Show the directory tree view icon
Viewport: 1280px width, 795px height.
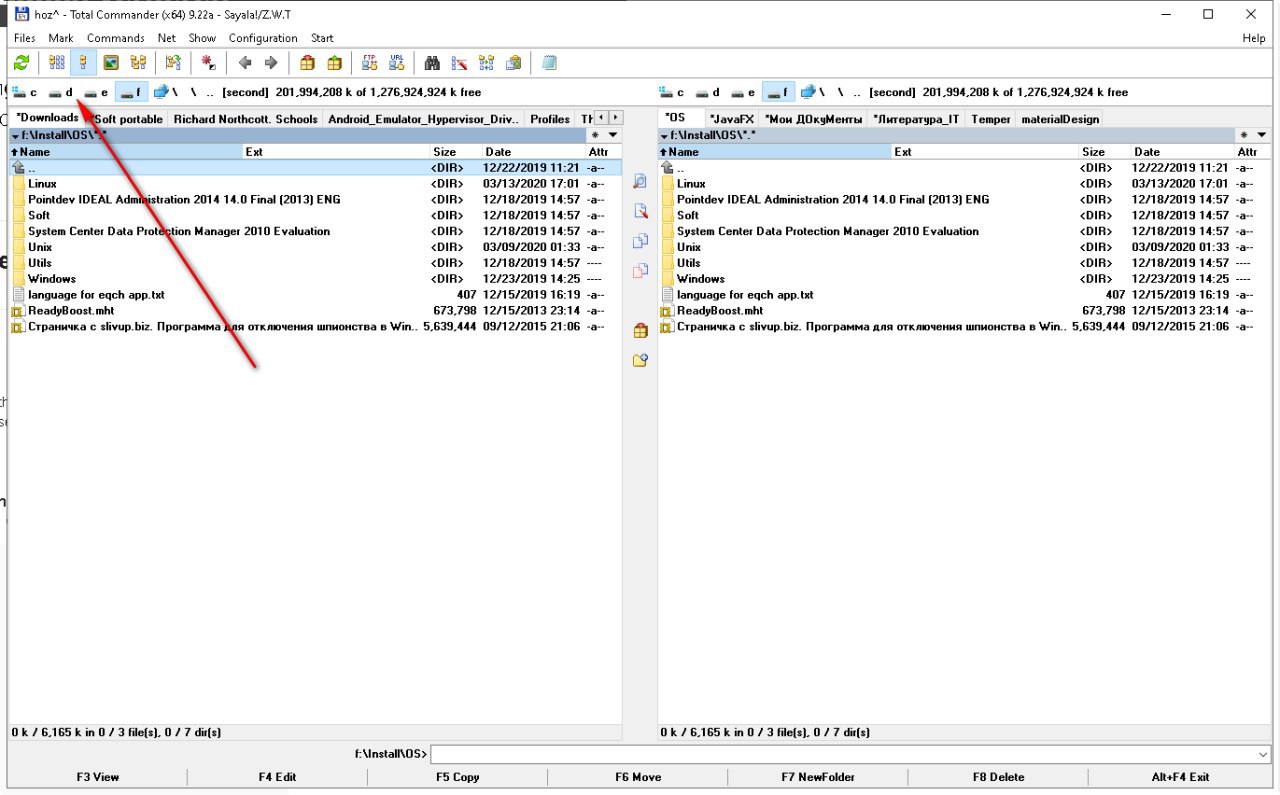tap(138, 63)
